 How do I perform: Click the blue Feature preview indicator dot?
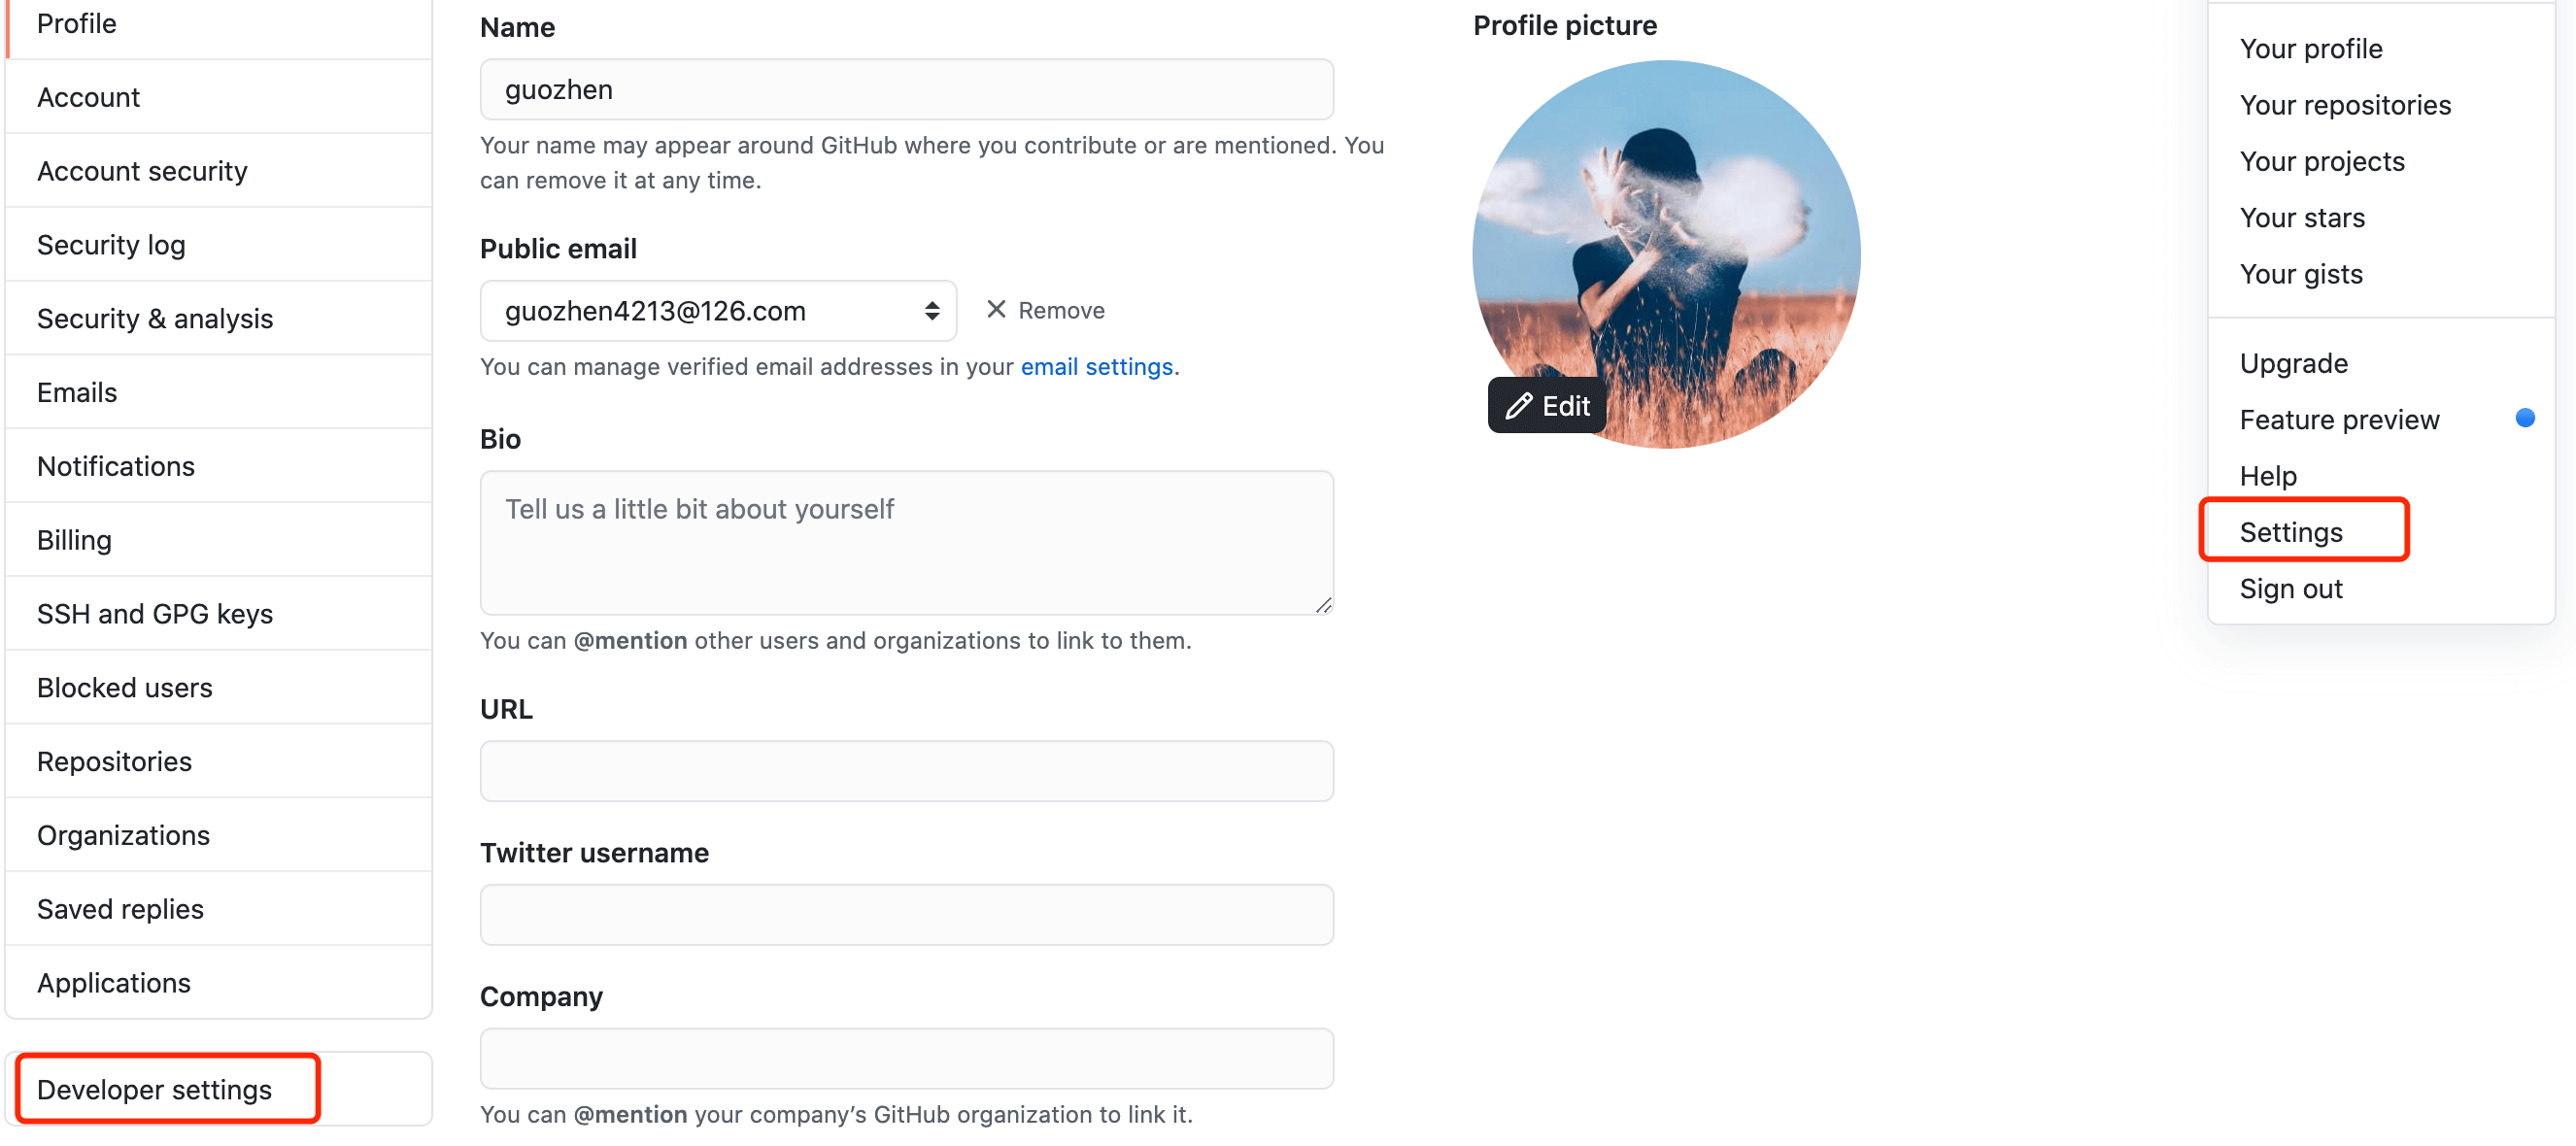coord(2524,418)
